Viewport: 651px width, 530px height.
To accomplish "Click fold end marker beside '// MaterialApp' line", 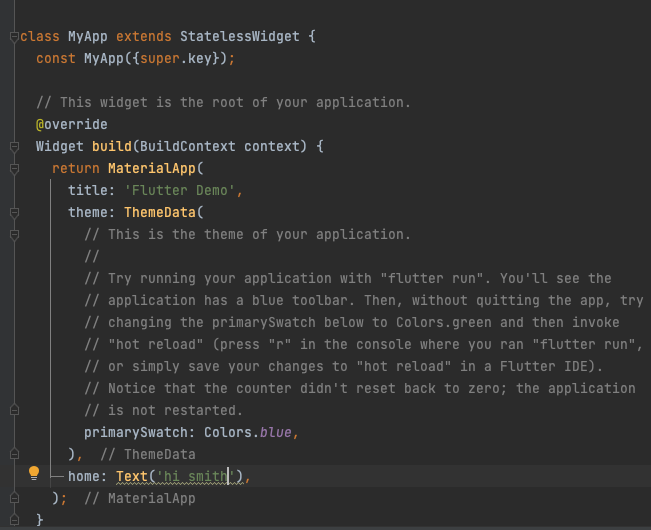I will point(14,498).
